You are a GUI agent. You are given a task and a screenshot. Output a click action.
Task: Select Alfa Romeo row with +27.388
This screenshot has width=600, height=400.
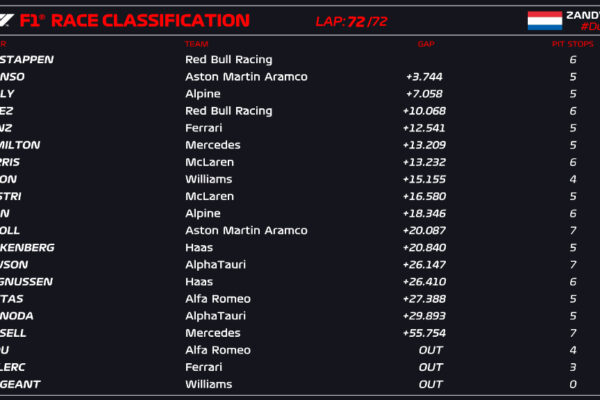[300, 299]
